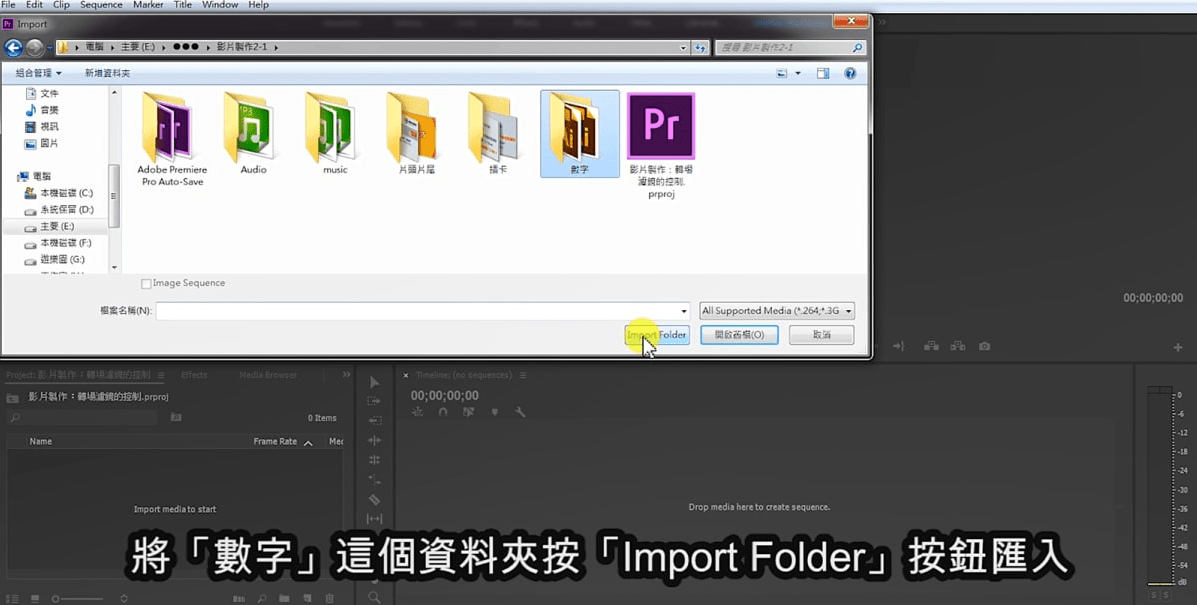The height and width of the screenshot is (605, 1197).
Task: Toggle Linked Selection in the Timeline header
Action: tap(468, 412)
